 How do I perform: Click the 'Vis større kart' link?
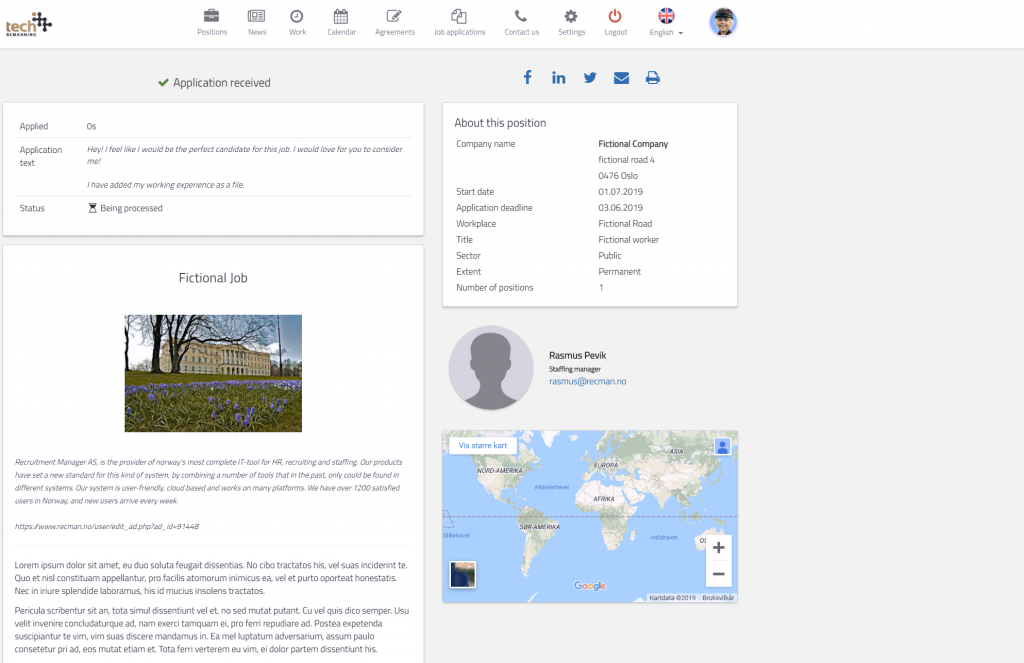pyautogui.click(x=483, y=445)
